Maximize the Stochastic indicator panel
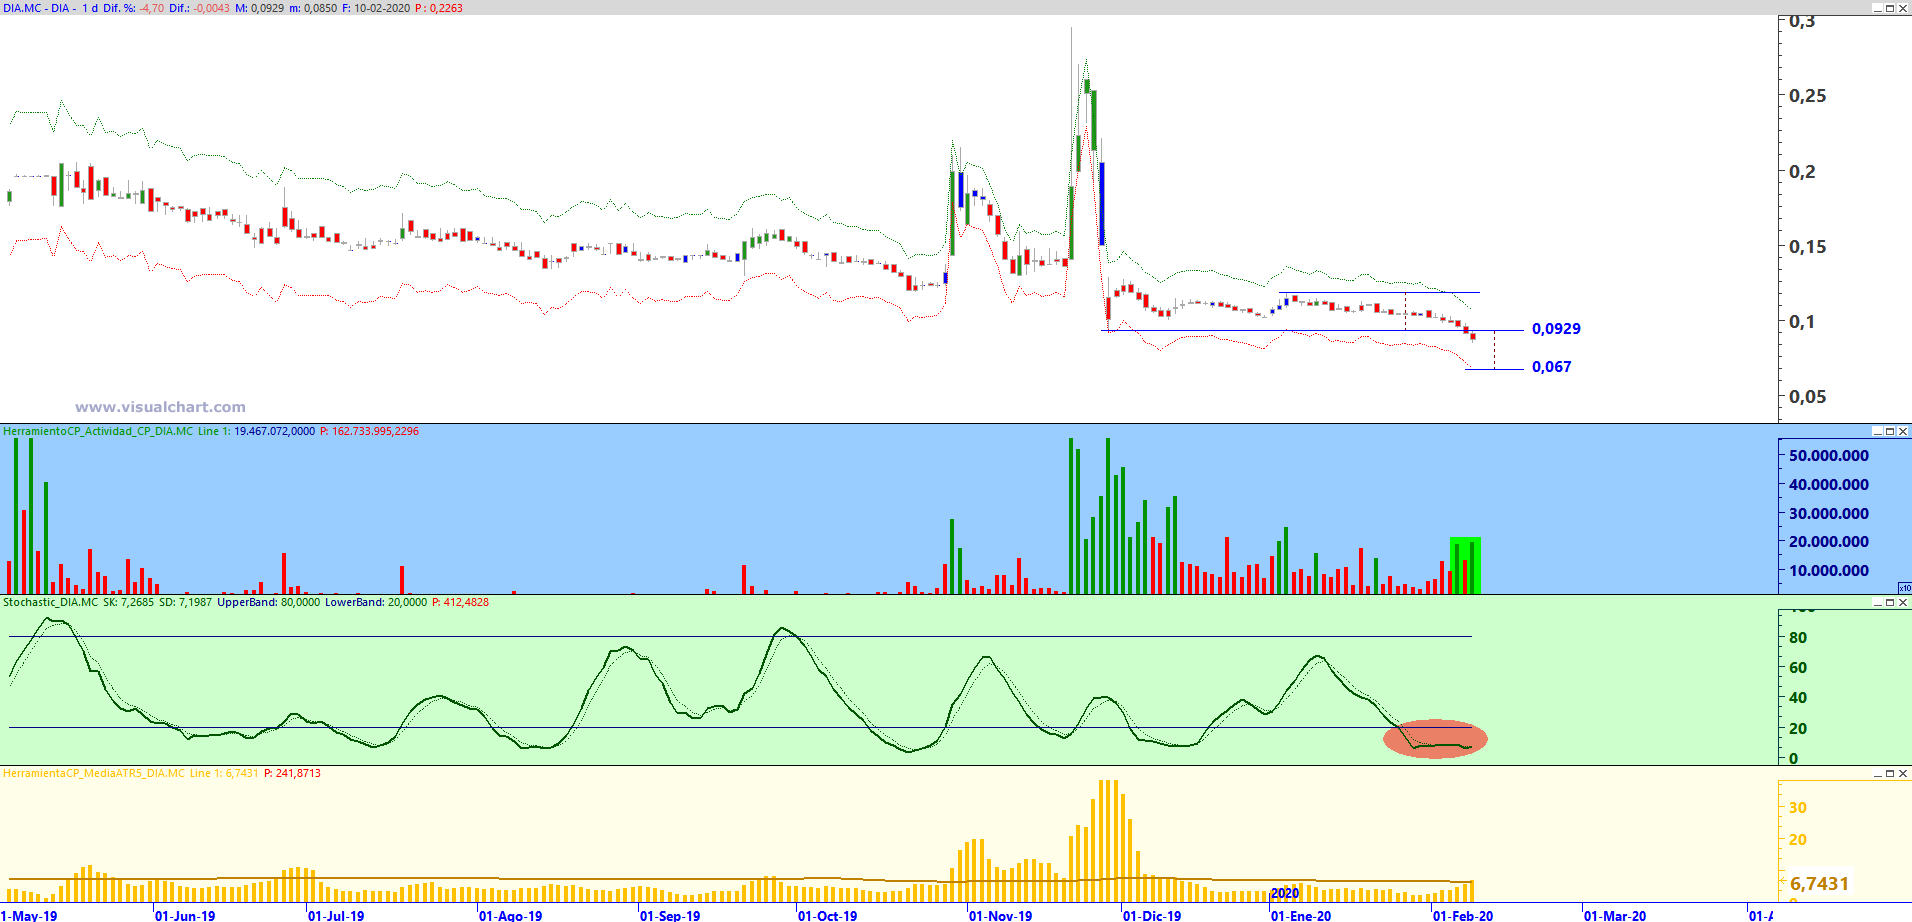Image resolution: width=1912 pixels, height=922 pixels. pos(1890,603)
